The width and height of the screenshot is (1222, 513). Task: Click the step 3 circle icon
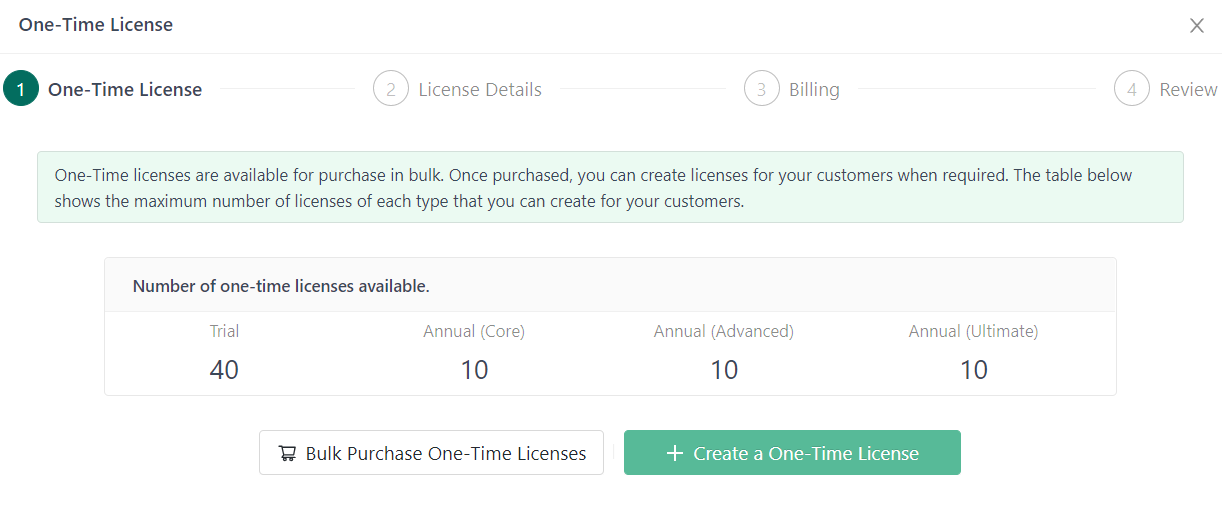[761, 89]
